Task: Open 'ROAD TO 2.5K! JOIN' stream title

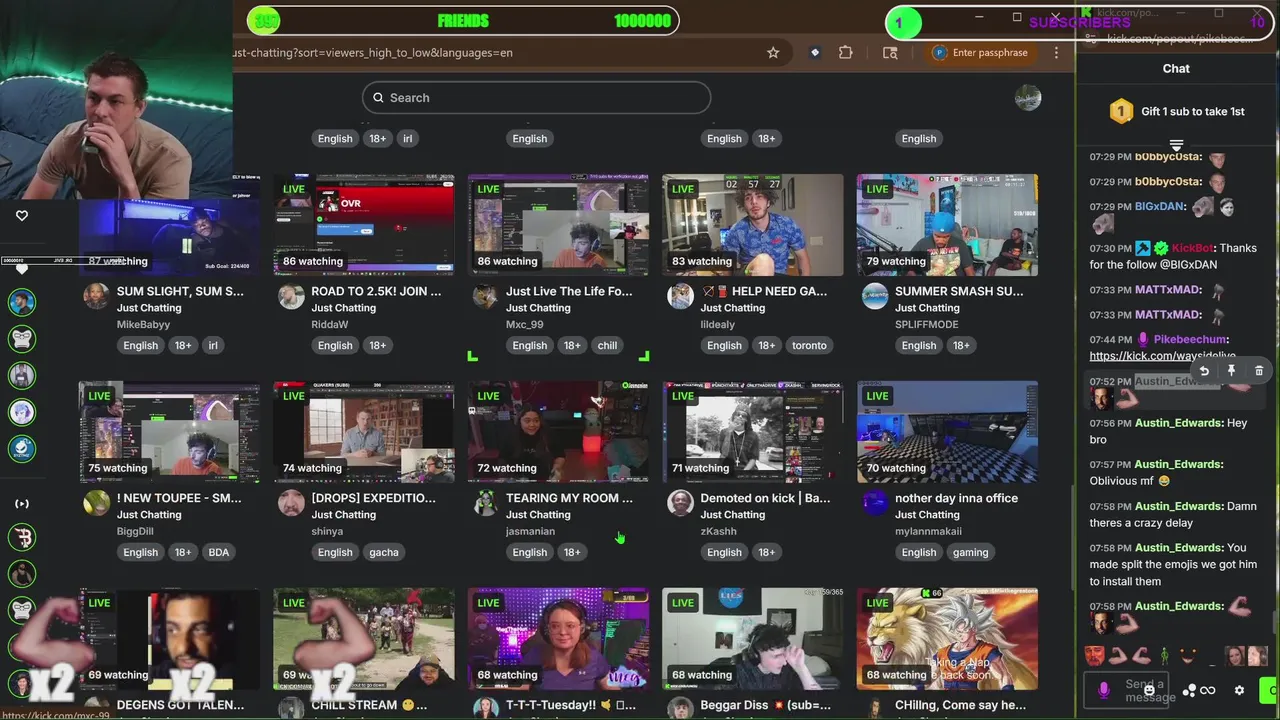Action: (376, 291)
